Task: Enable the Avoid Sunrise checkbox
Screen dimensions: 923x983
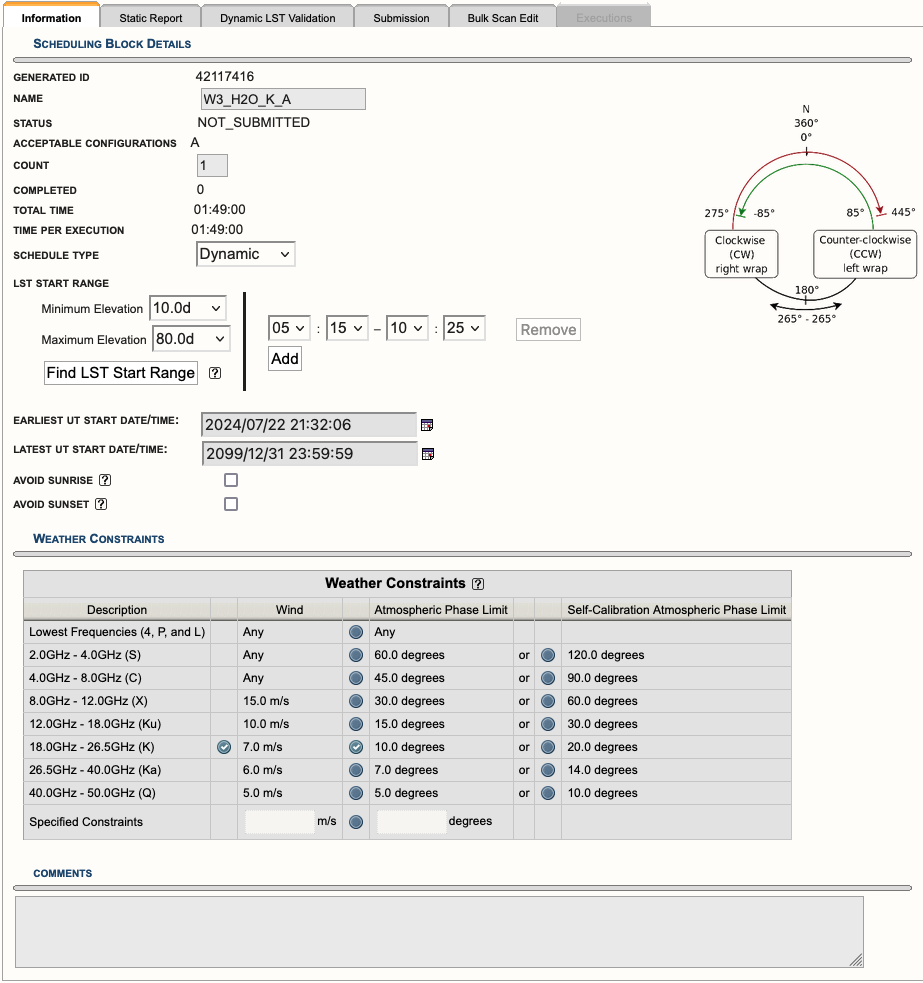Action: pyautogui.click(x=231, y=480)
